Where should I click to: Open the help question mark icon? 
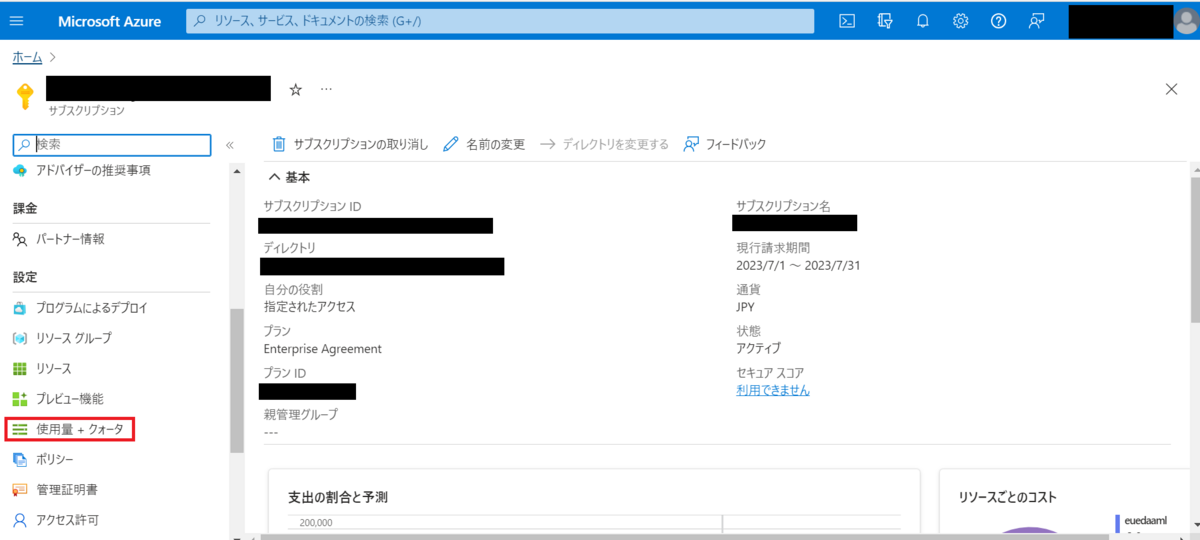pyautogui.click(x=998, y=21)
